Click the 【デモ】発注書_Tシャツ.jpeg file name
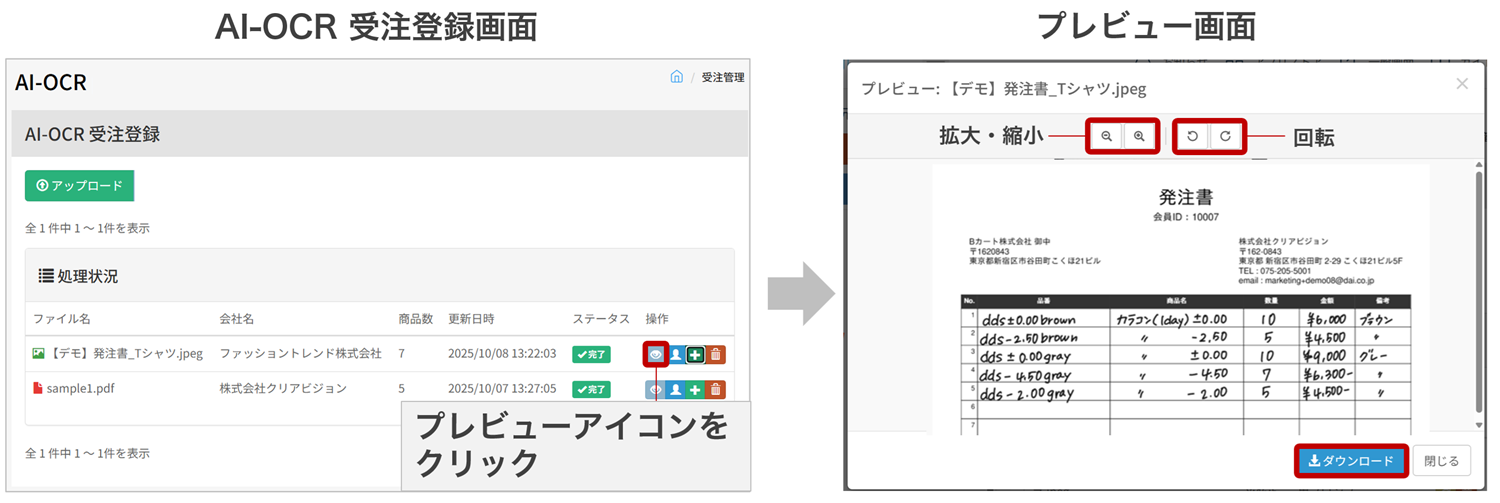The width and height of the screenshot is (1500, 503). point(125,354)
